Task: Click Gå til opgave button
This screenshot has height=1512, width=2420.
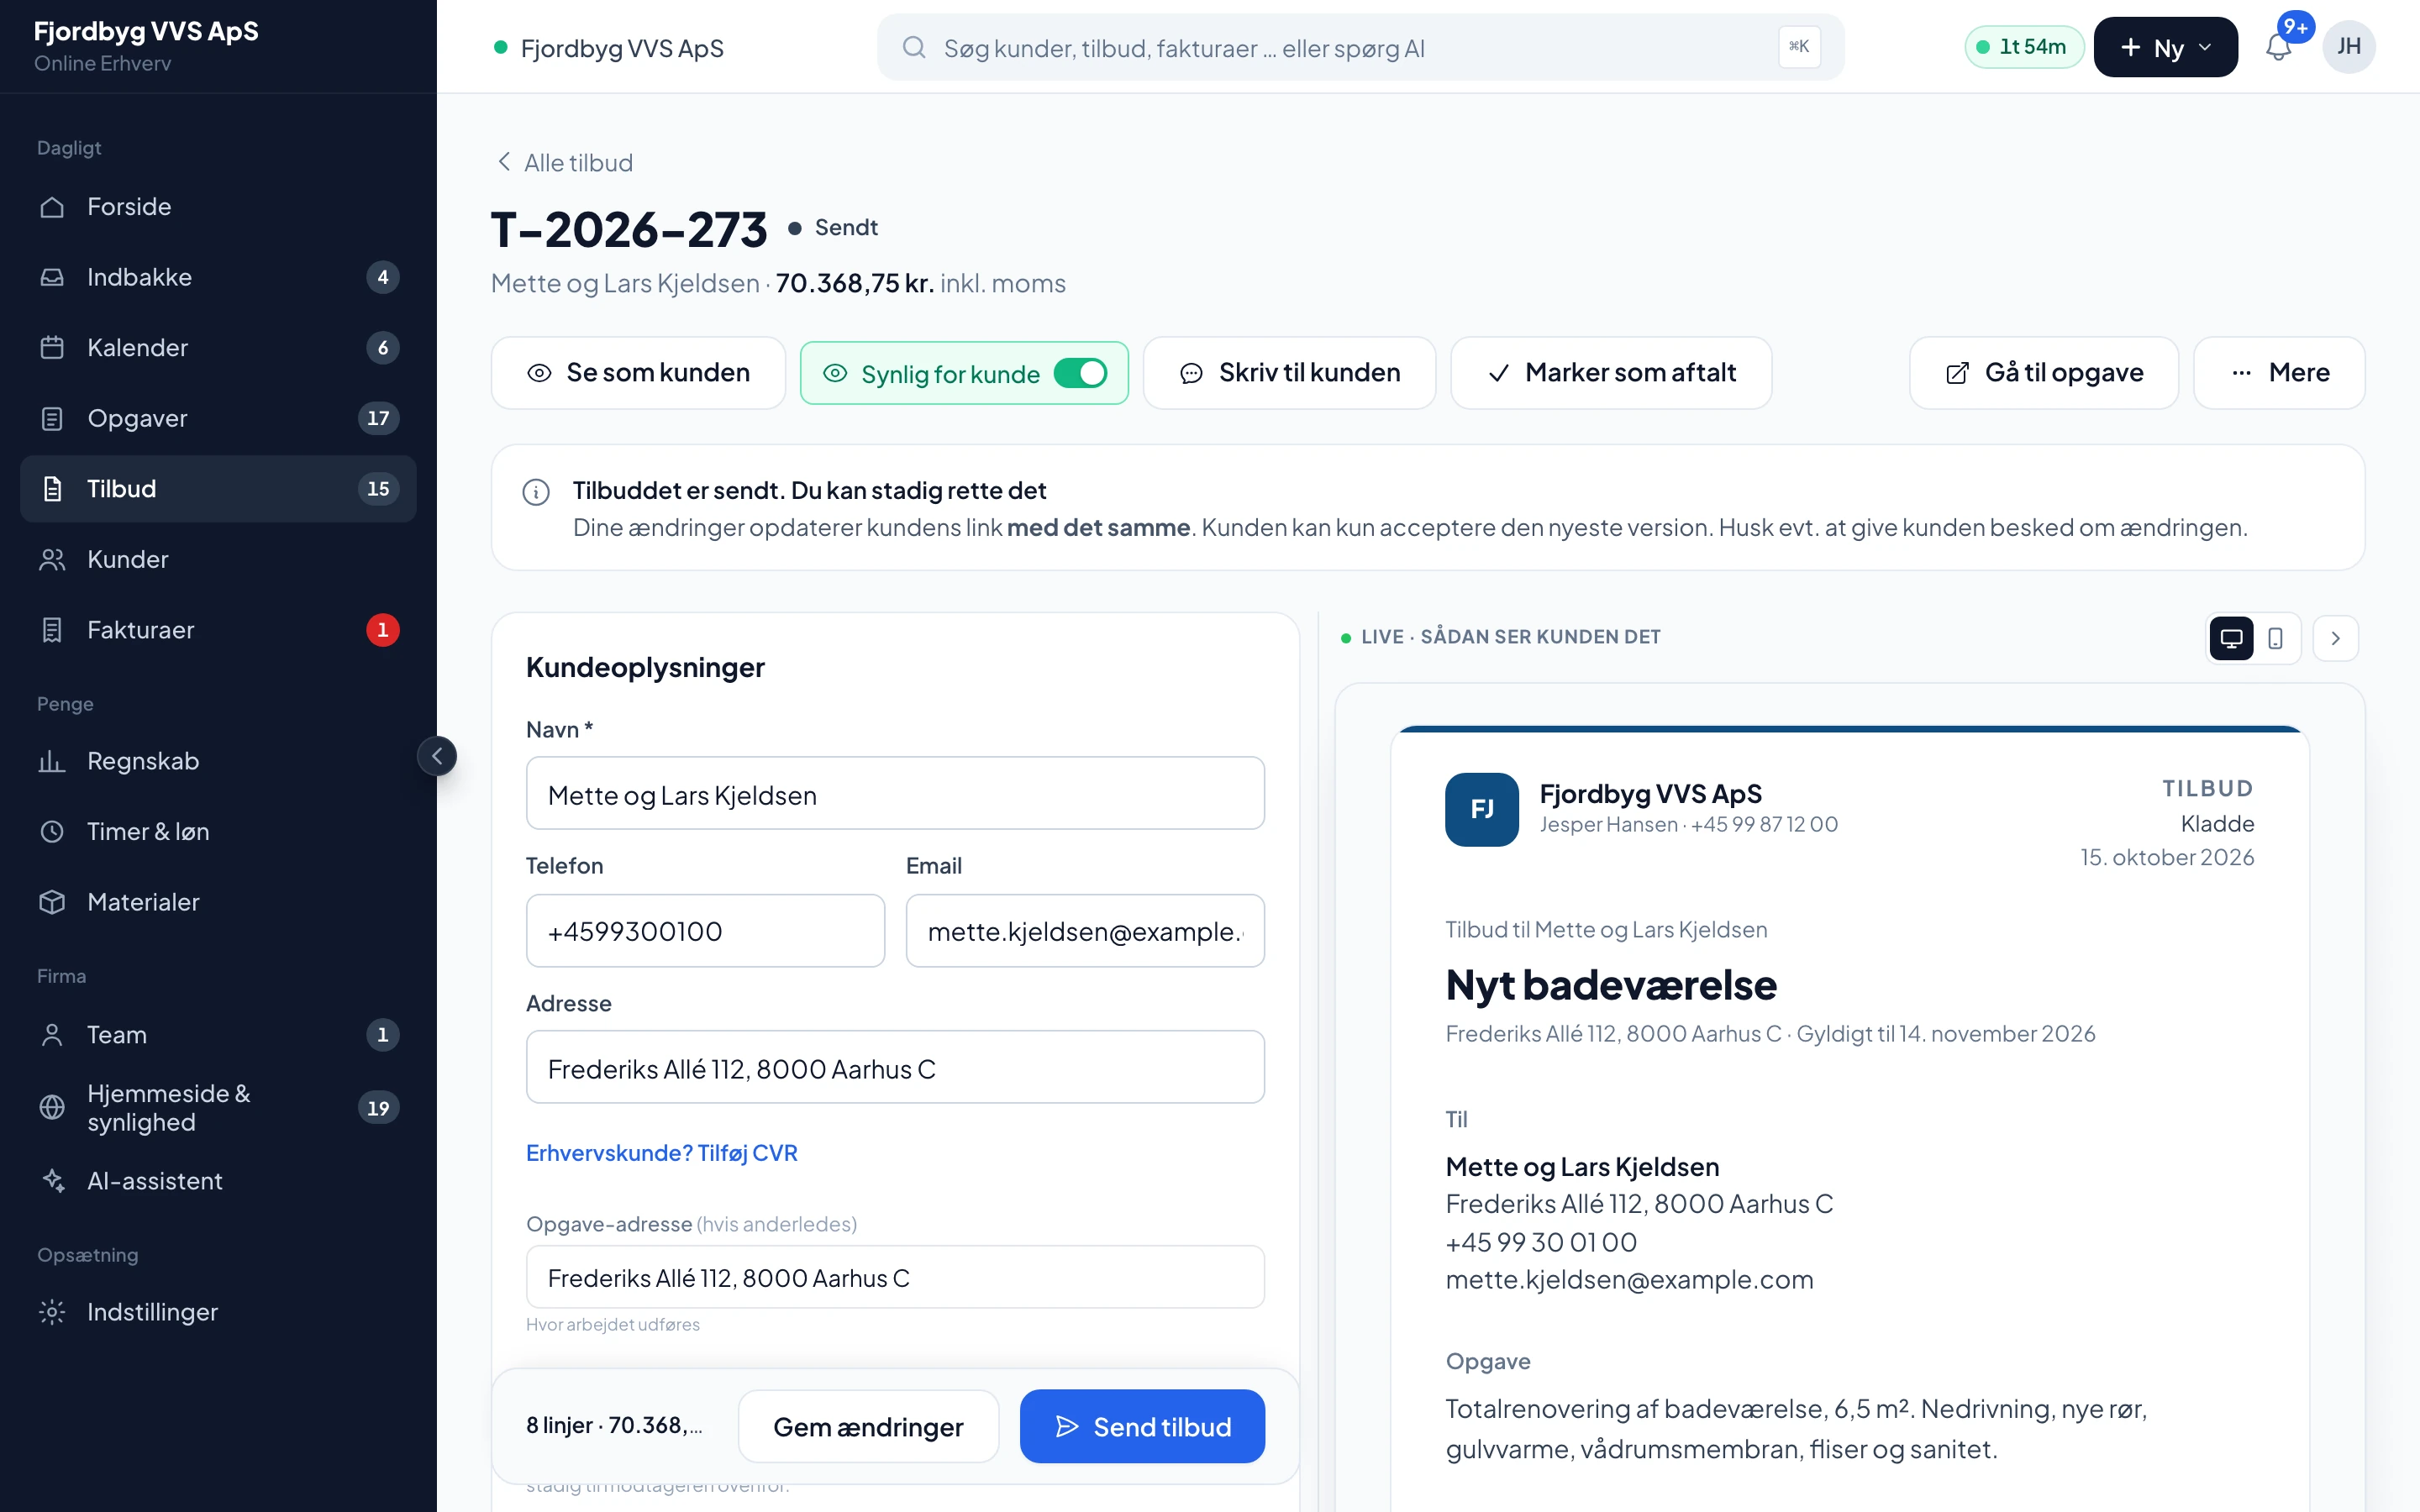Action: click(2043, 373)
